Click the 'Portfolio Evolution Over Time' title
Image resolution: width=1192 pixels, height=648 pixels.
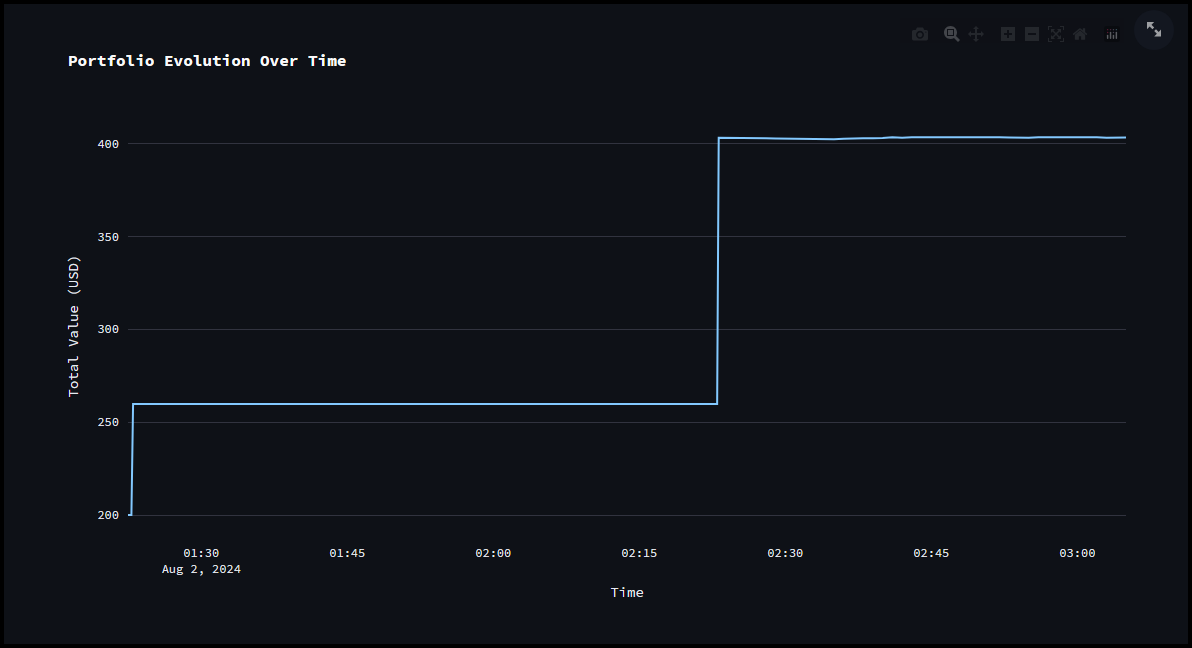tap(207, 61)
